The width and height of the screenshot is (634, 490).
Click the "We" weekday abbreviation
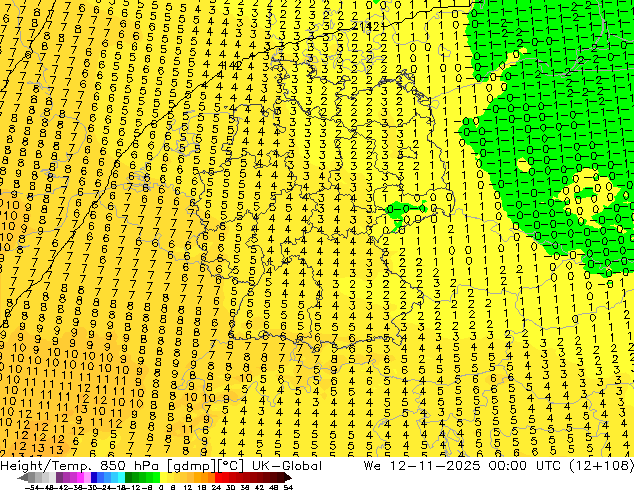[x=372, y=465]
